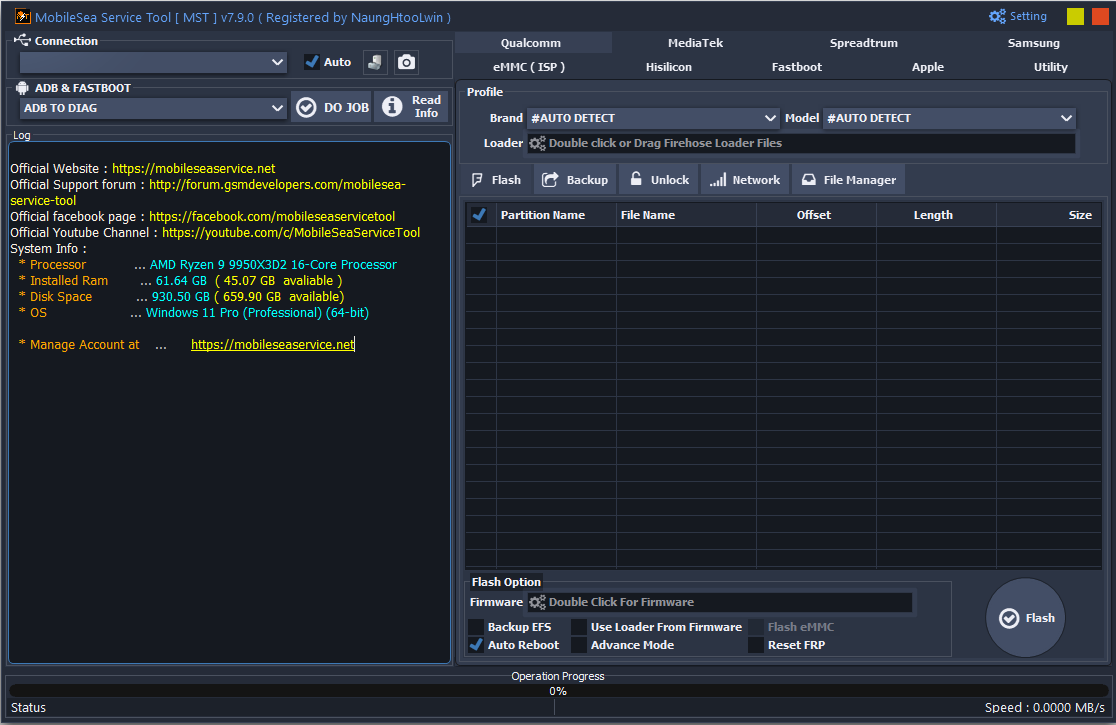
Task: Click the Windows 11 Pro OS text
Action: pos(258,313)
